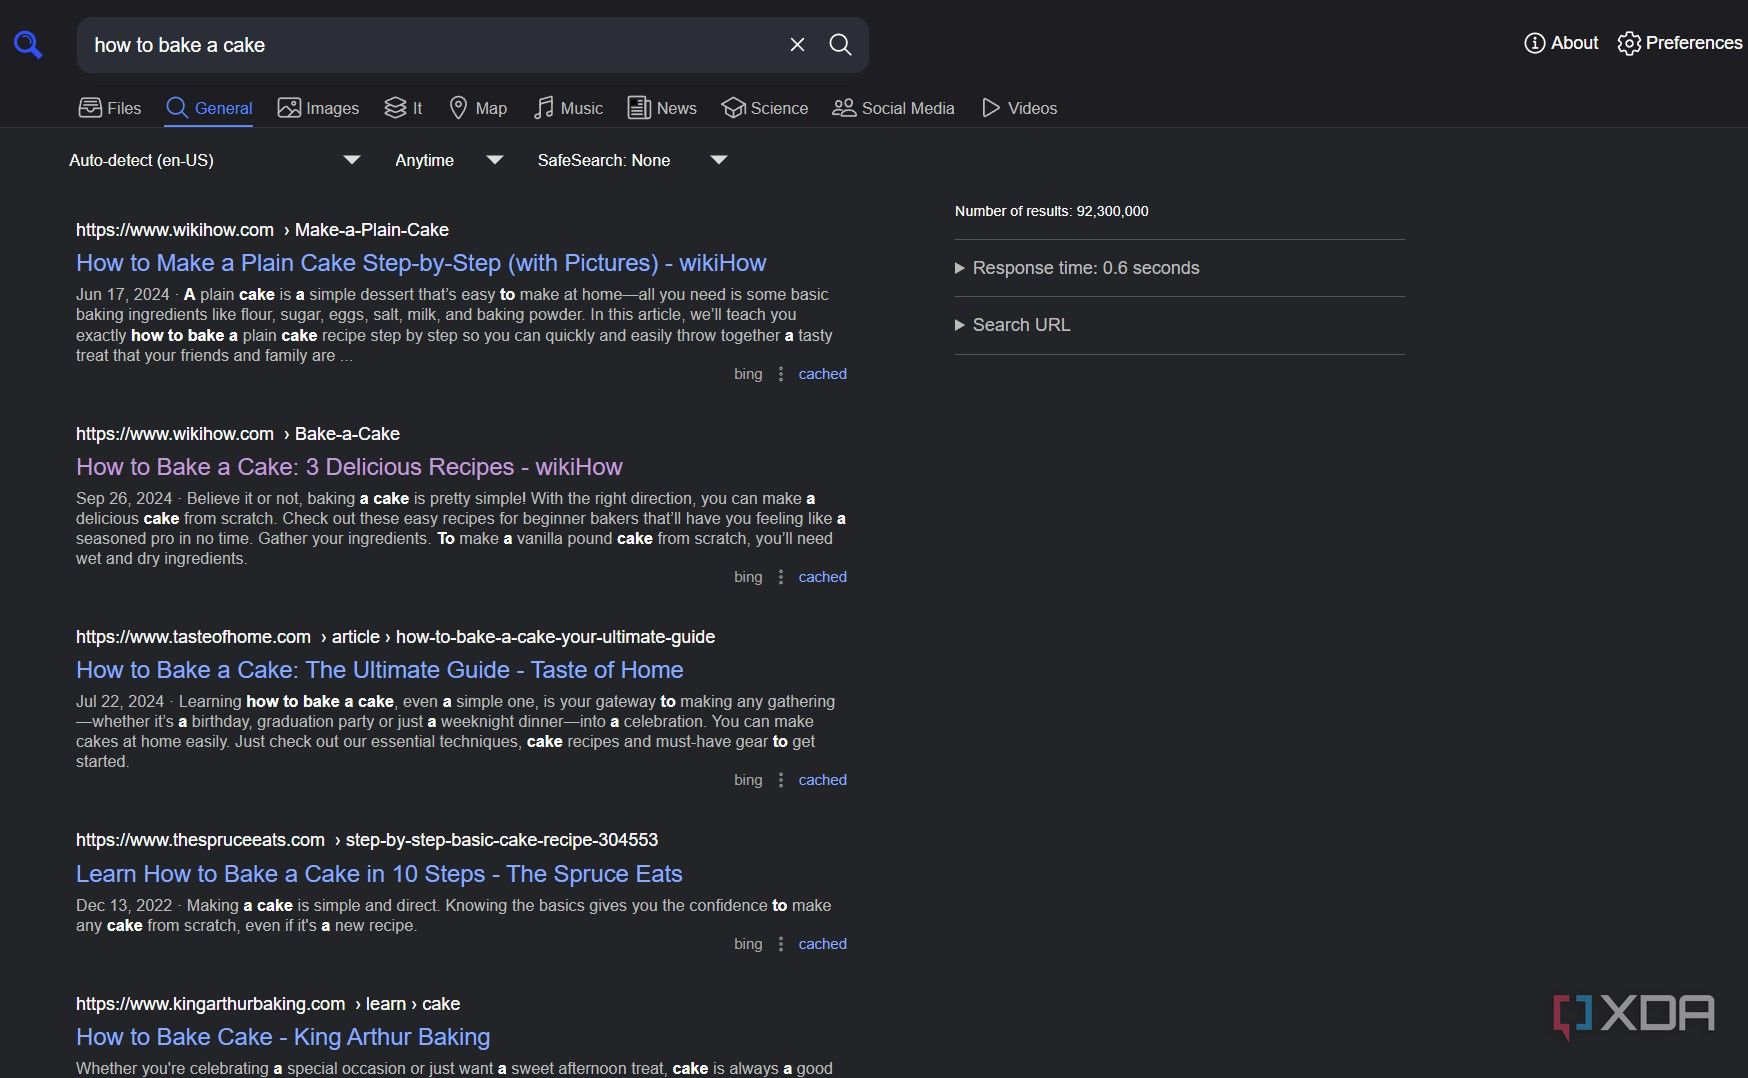The image size is (1748, 1078).
Task: Click the wikihow.com Bake-a-Cake URL
Action: point(238,434)
